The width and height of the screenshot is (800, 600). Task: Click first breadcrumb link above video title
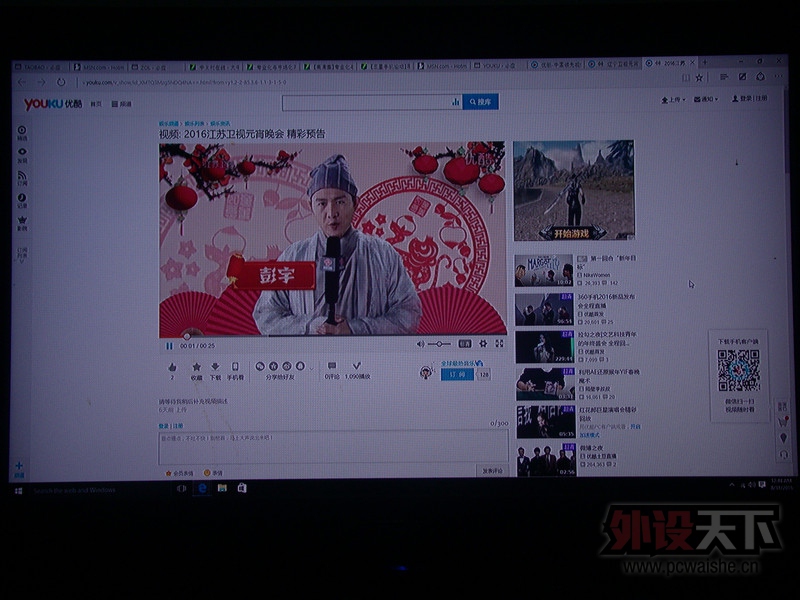169,123
